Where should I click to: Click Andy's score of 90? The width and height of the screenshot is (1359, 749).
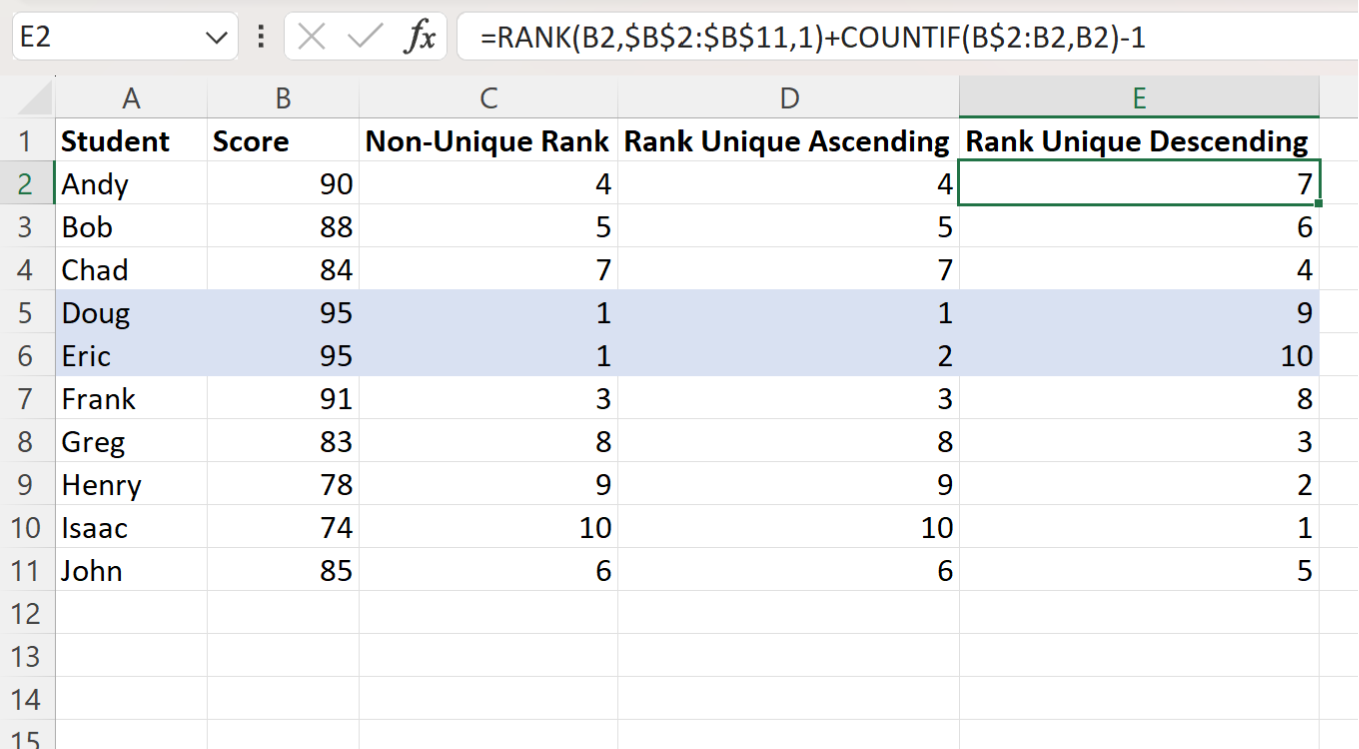[x=283, y=184]
